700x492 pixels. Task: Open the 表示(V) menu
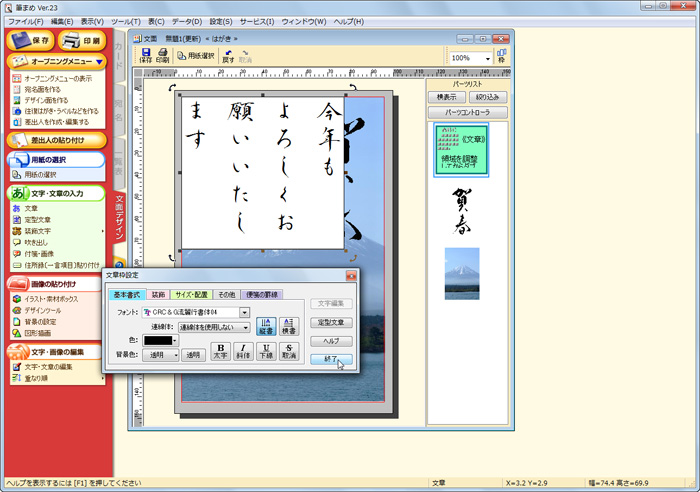[92, 21]
